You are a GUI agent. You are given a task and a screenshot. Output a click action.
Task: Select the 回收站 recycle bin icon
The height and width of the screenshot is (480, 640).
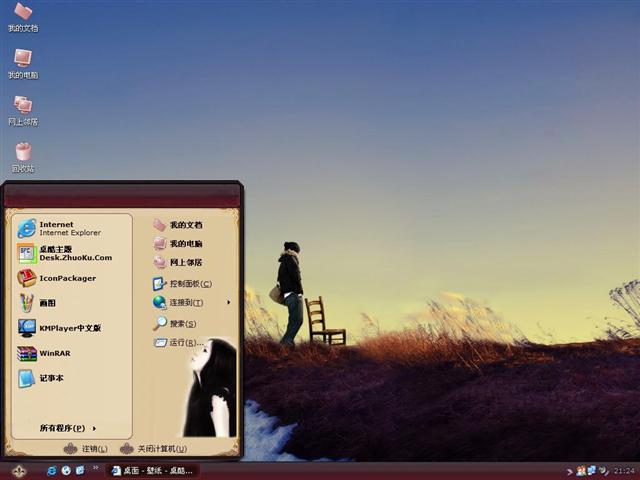click(x=23, y=158)
